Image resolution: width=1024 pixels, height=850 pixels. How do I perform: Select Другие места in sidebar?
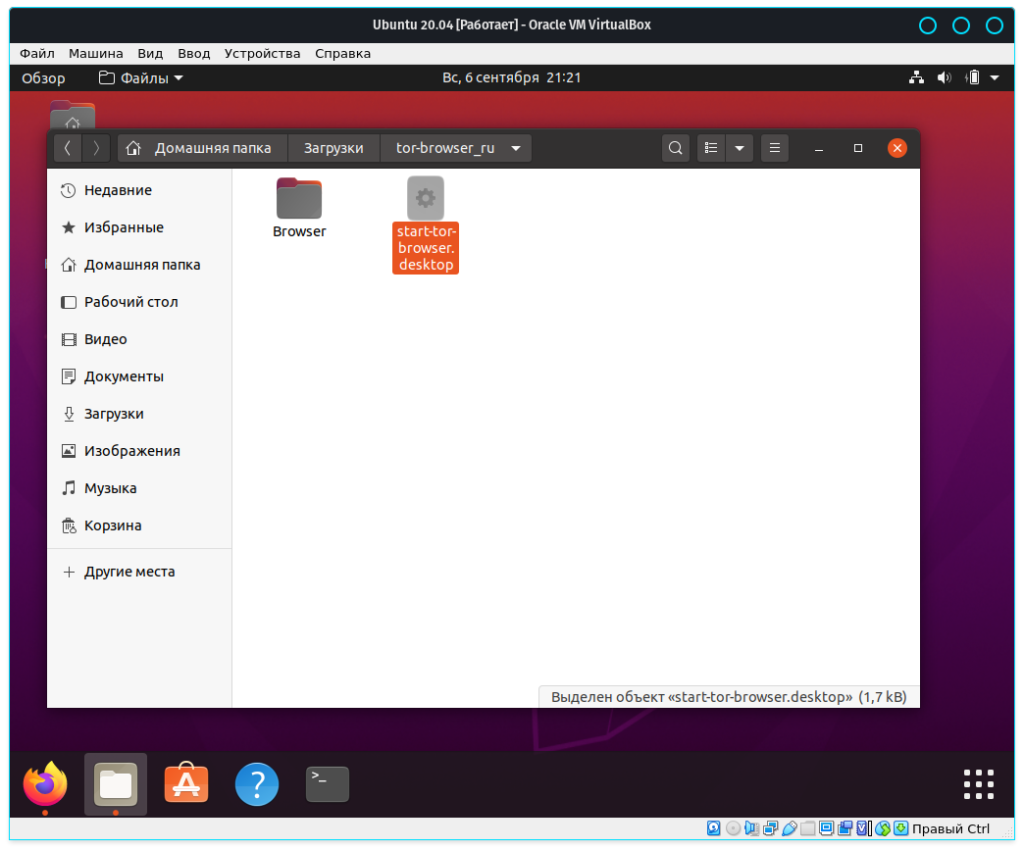129,572
